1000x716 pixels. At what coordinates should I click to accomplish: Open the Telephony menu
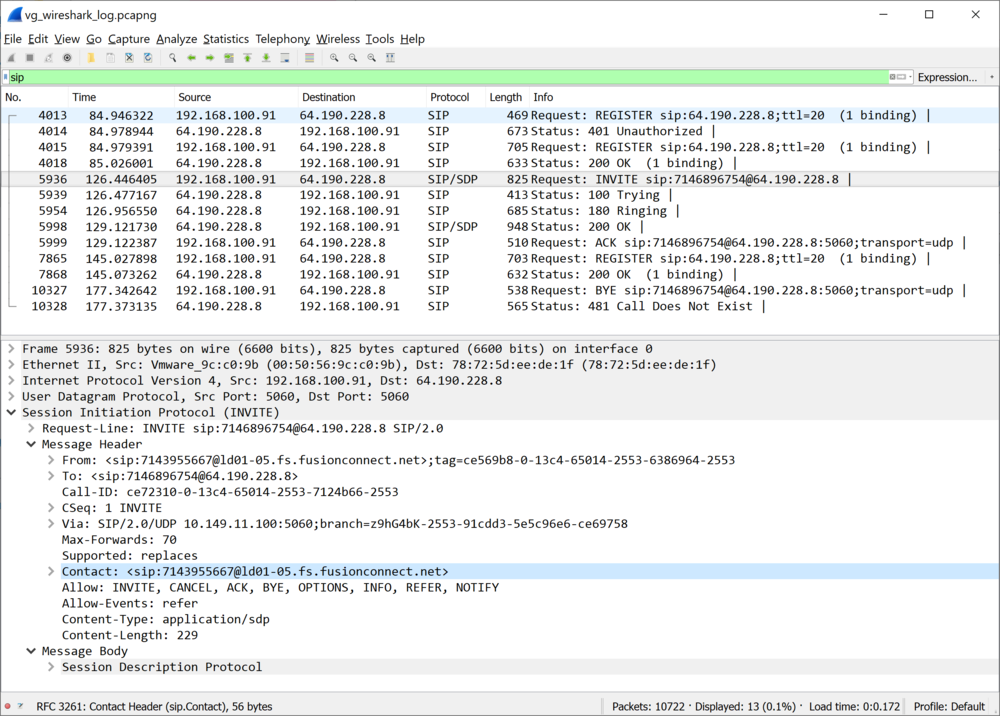282,39
